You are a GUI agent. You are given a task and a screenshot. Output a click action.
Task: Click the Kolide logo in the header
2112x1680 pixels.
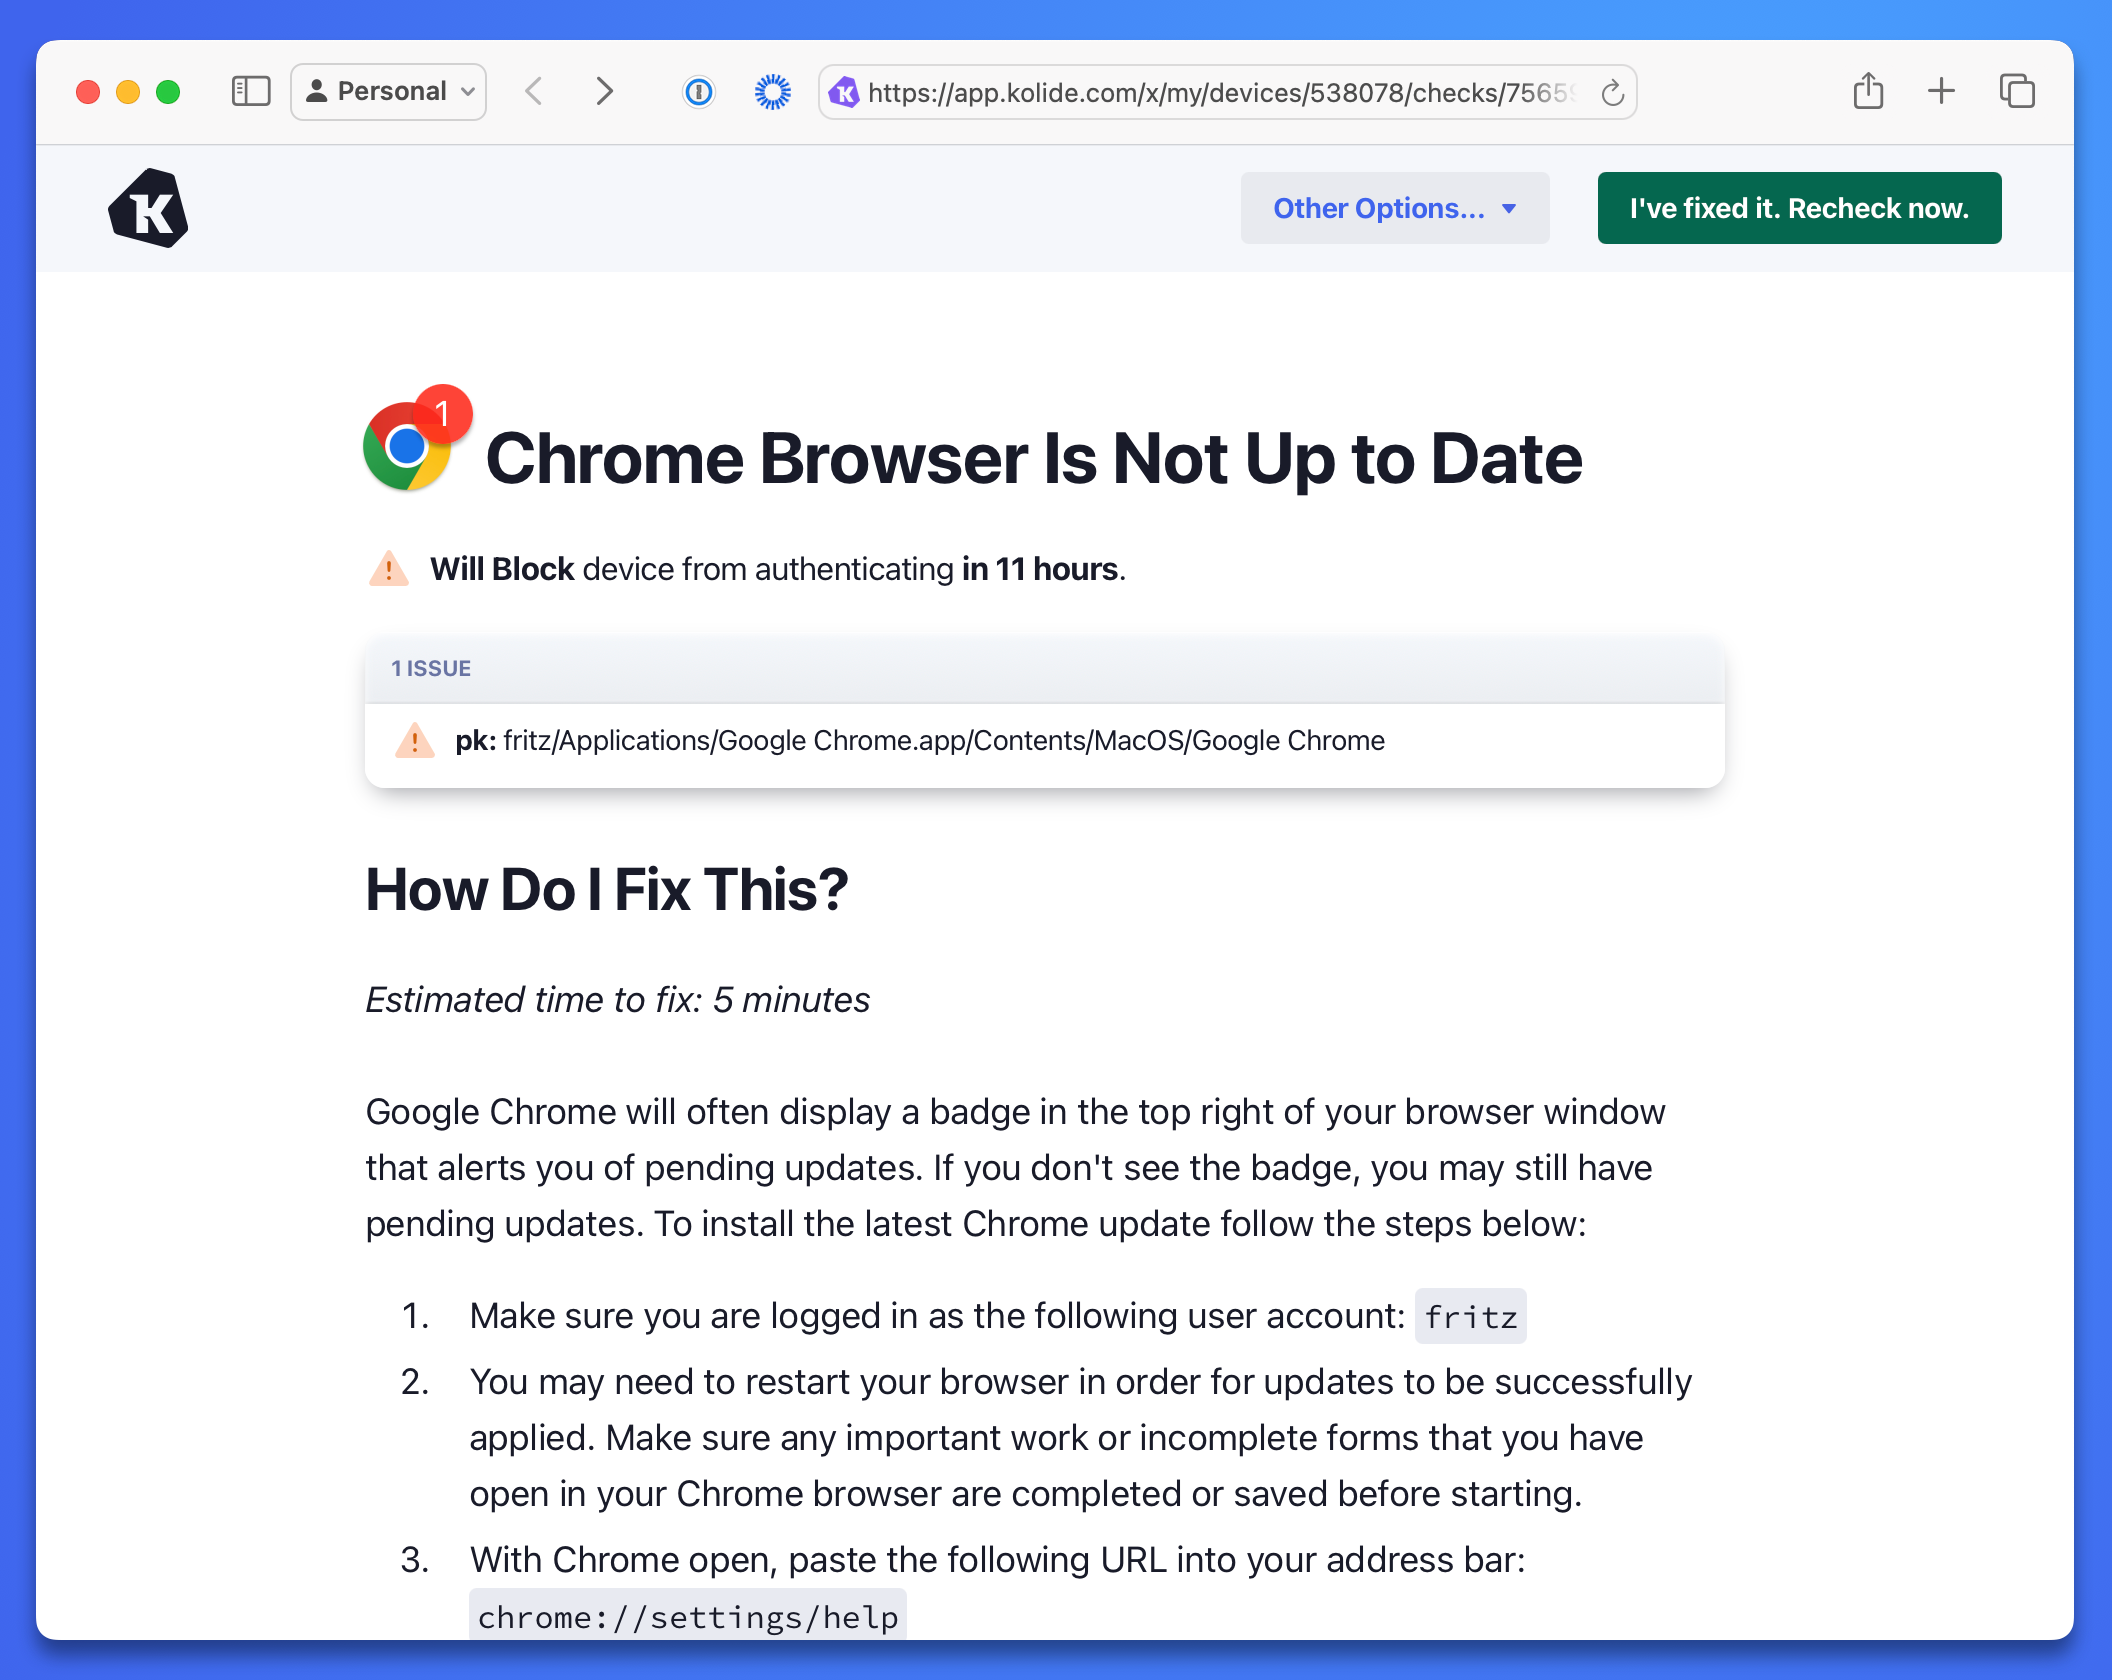click(148, 208)
